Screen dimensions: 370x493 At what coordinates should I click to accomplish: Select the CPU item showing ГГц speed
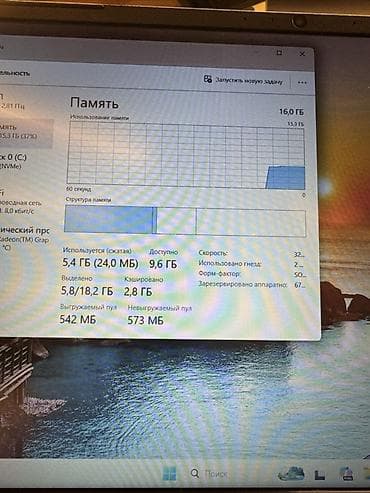point(13,102)
